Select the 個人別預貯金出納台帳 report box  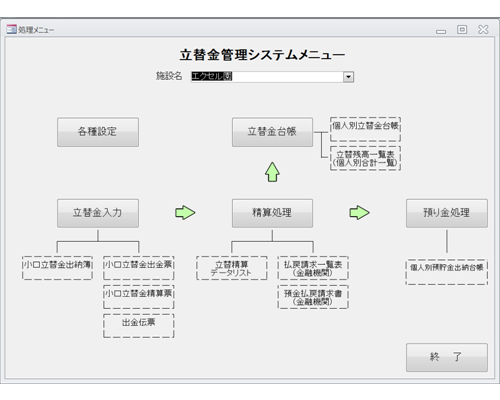coord(447,272)
